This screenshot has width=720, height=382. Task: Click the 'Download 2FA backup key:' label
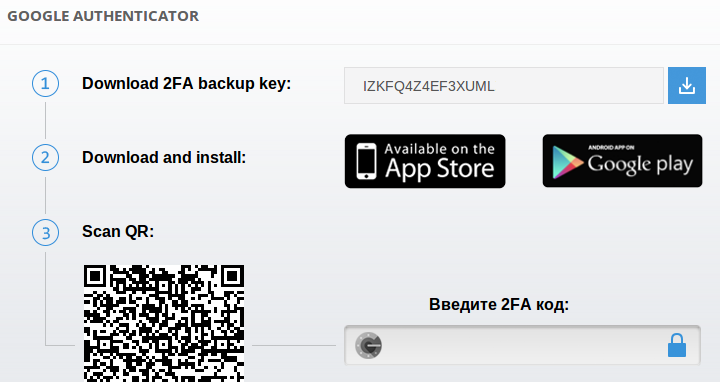click(186, 84)
